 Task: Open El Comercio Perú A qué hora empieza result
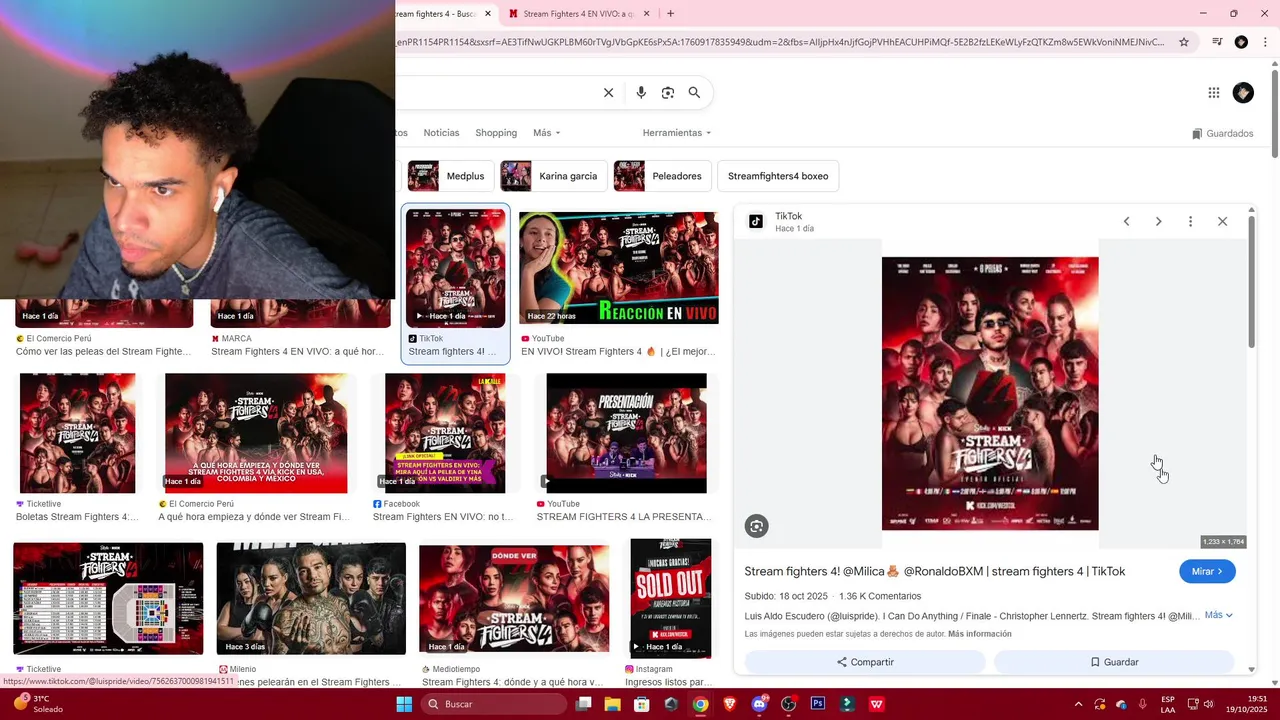click(256, 433)
